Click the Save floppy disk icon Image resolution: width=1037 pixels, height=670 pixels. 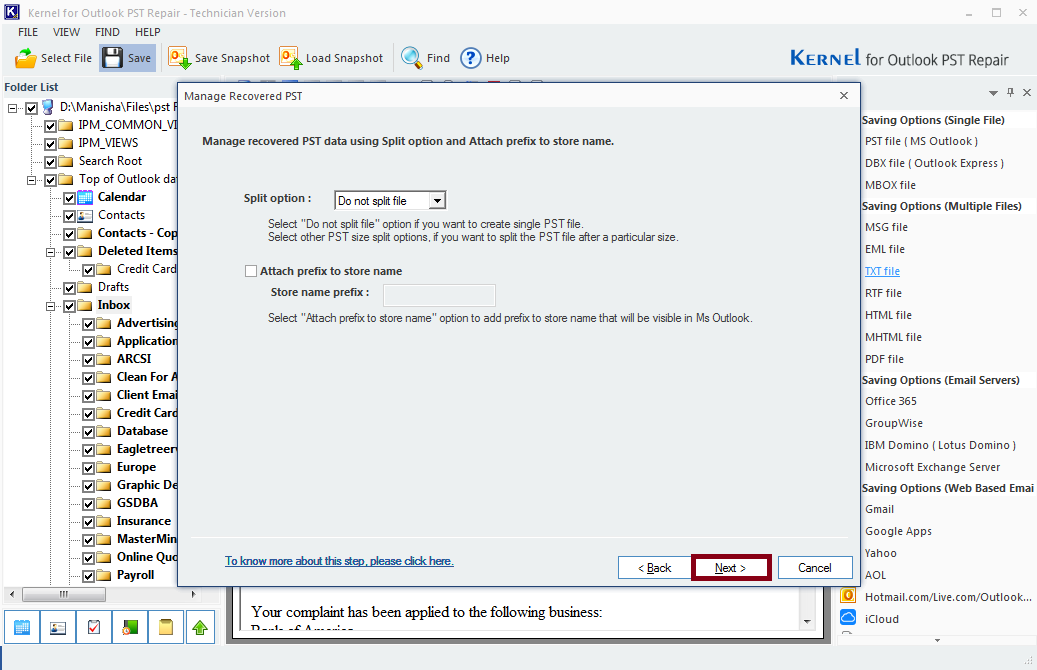pyautogui.click(x=112, y=58)
